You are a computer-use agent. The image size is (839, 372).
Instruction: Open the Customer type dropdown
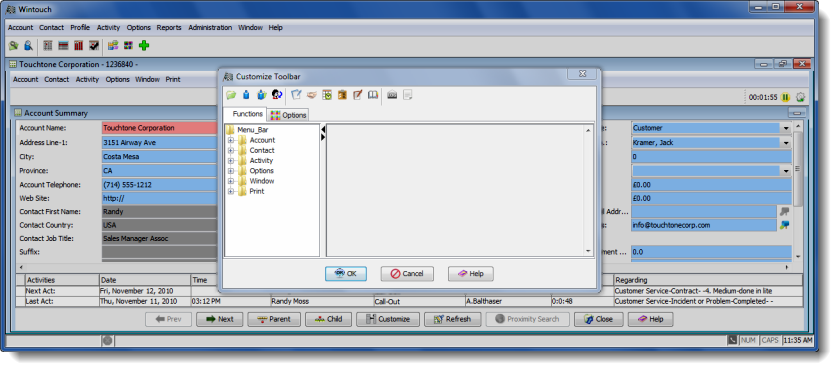tap(786, 128)
